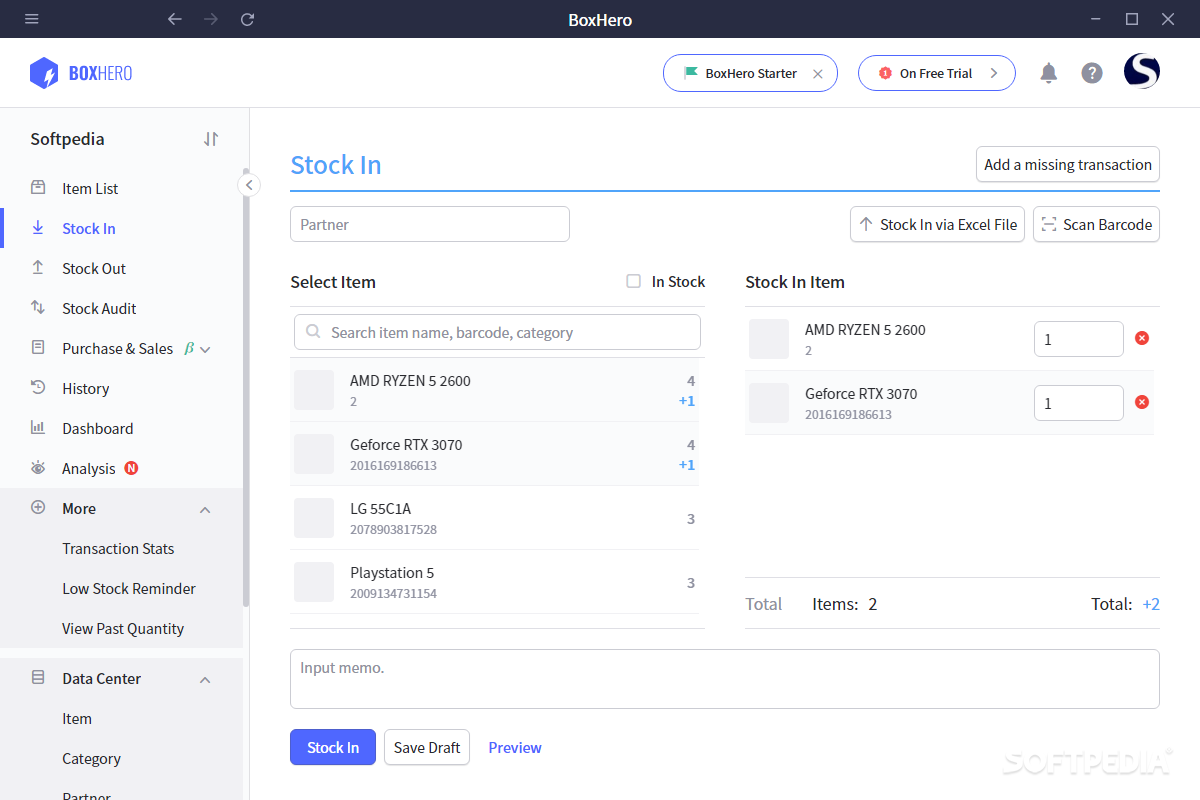Screen dimensions: 1200x800
Task: Open the Preview link
Action: tap(515, 747)
